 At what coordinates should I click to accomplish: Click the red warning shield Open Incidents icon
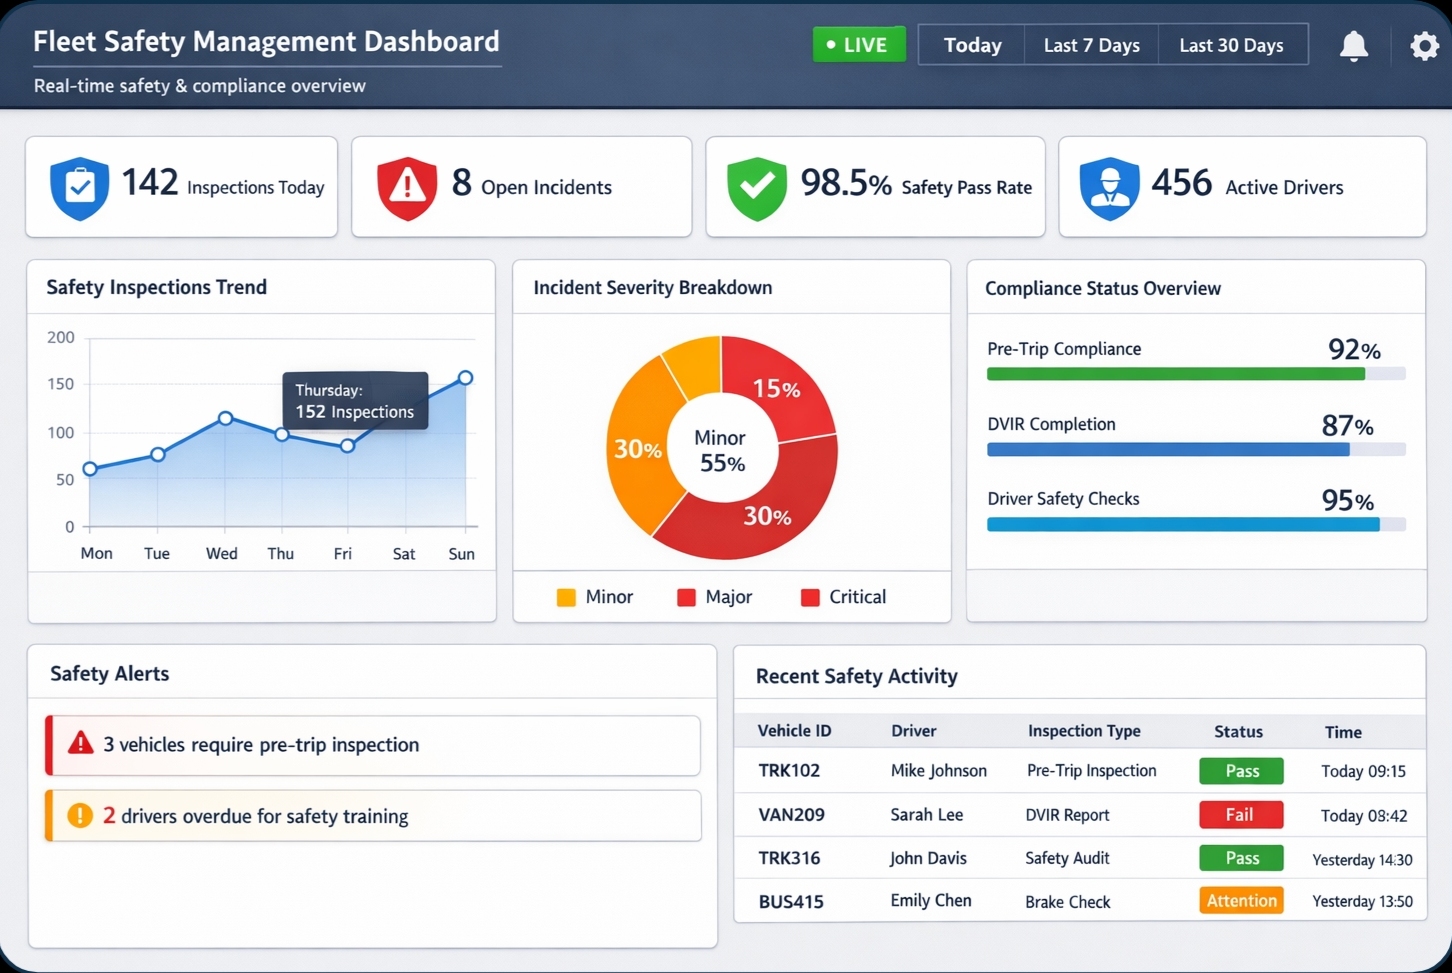407,187
